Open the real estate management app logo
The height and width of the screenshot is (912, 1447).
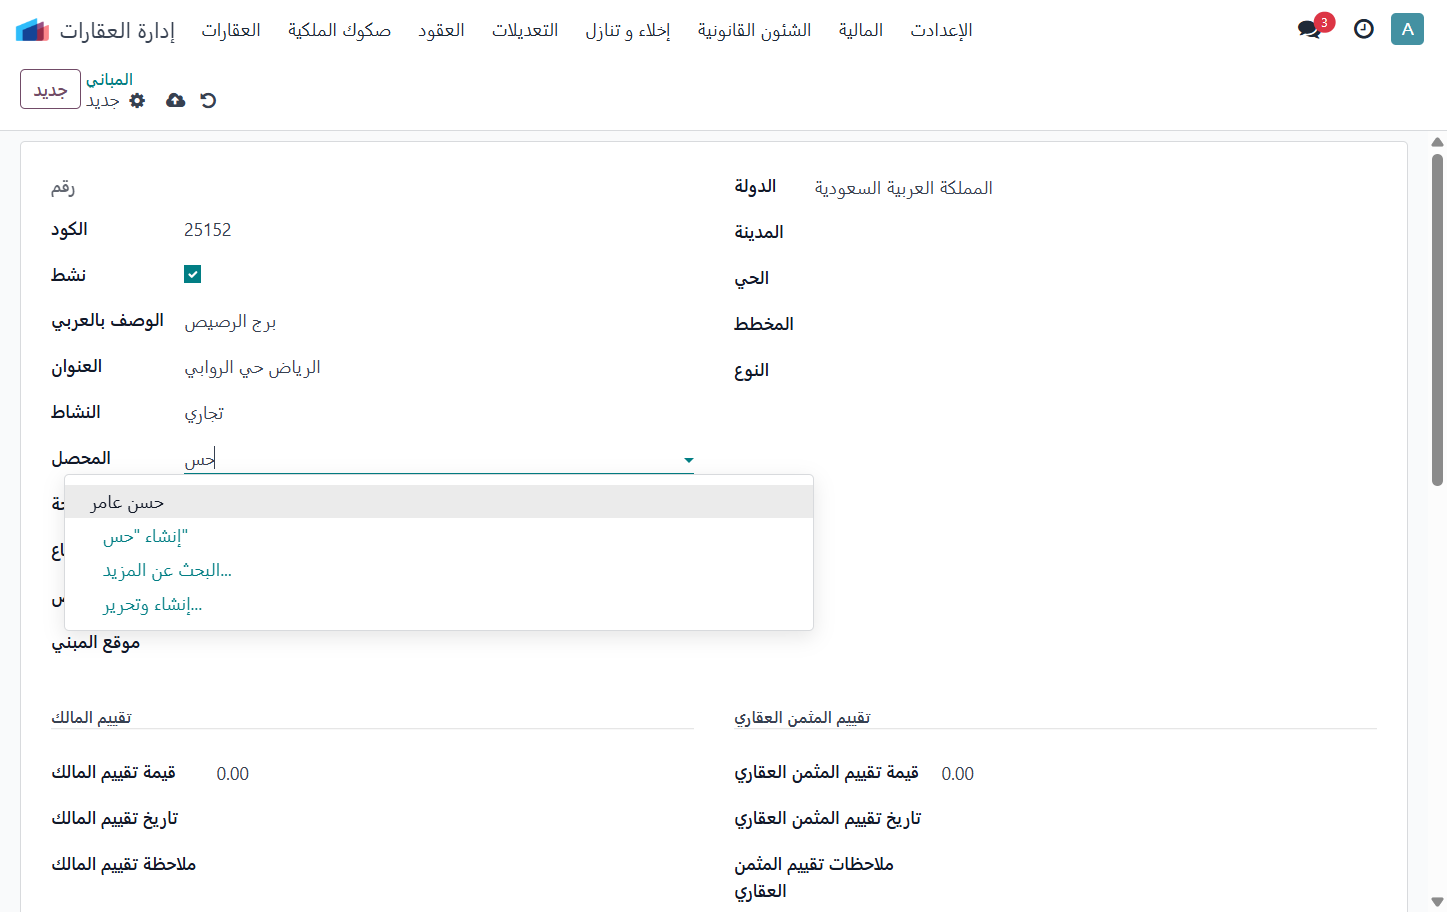point(32,30)
